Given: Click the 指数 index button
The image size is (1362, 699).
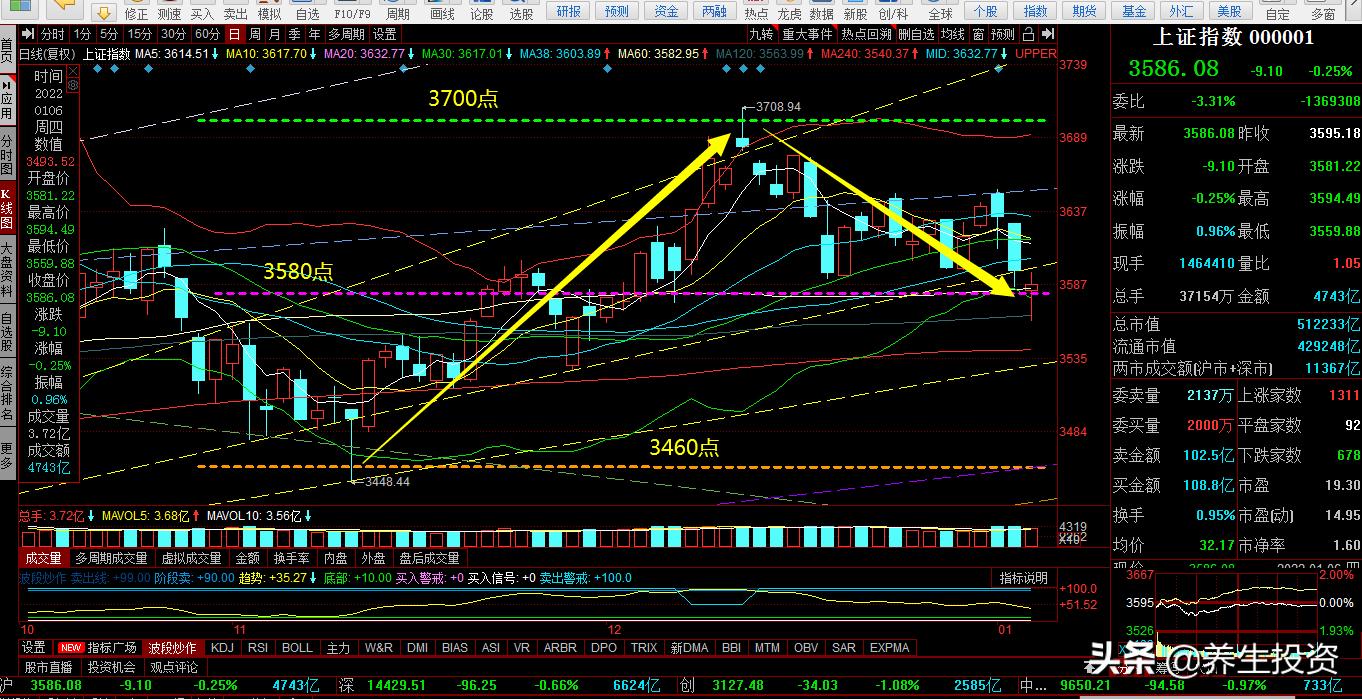Looking at the screenshot, I should pos(1035,11).
